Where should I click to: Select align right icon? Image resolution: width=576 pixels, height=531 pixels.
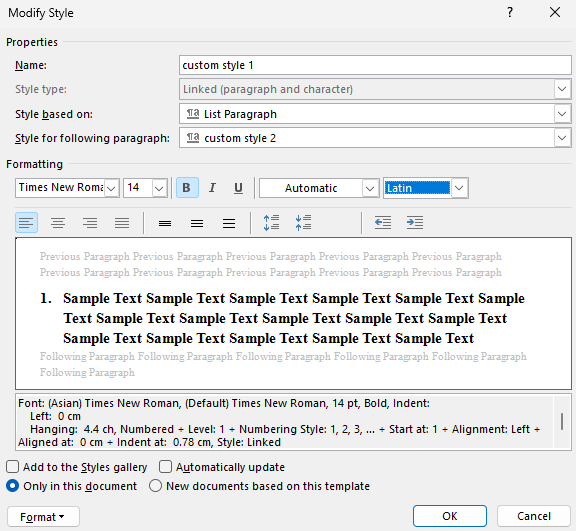click(90, 223)
